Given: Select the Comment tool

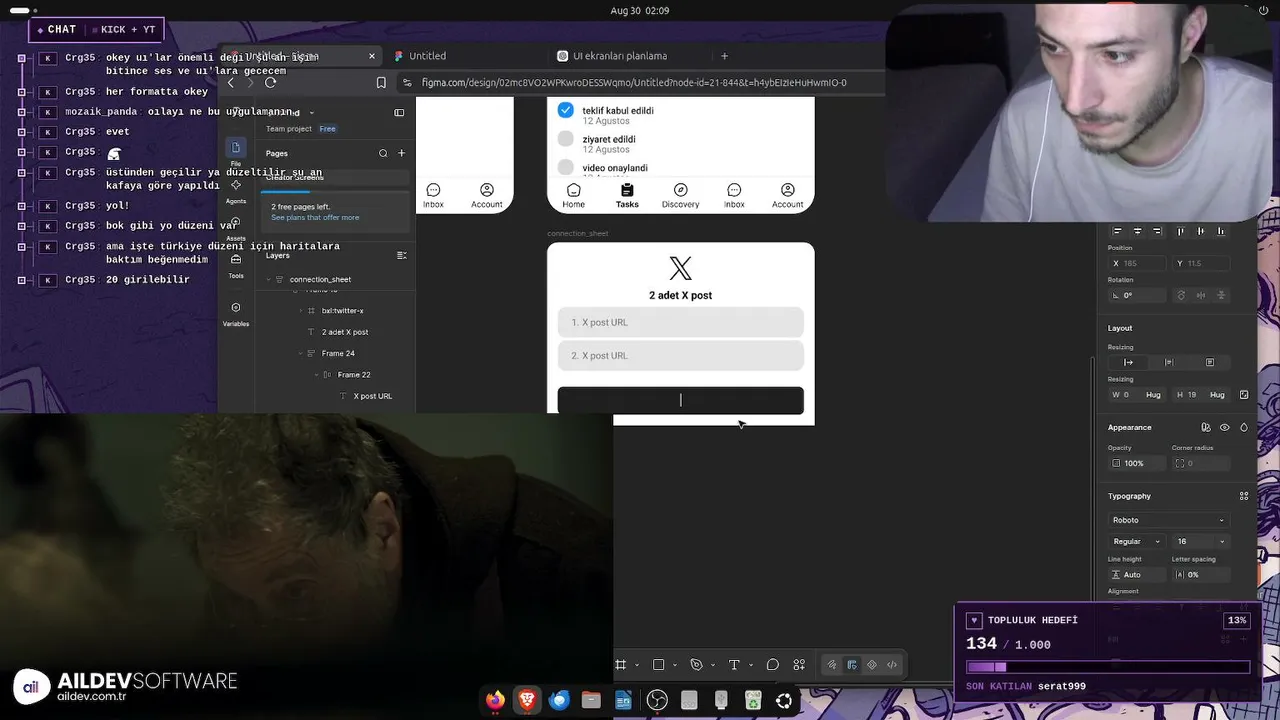Looking at the screenshot, I should click(x=772, y=665).
